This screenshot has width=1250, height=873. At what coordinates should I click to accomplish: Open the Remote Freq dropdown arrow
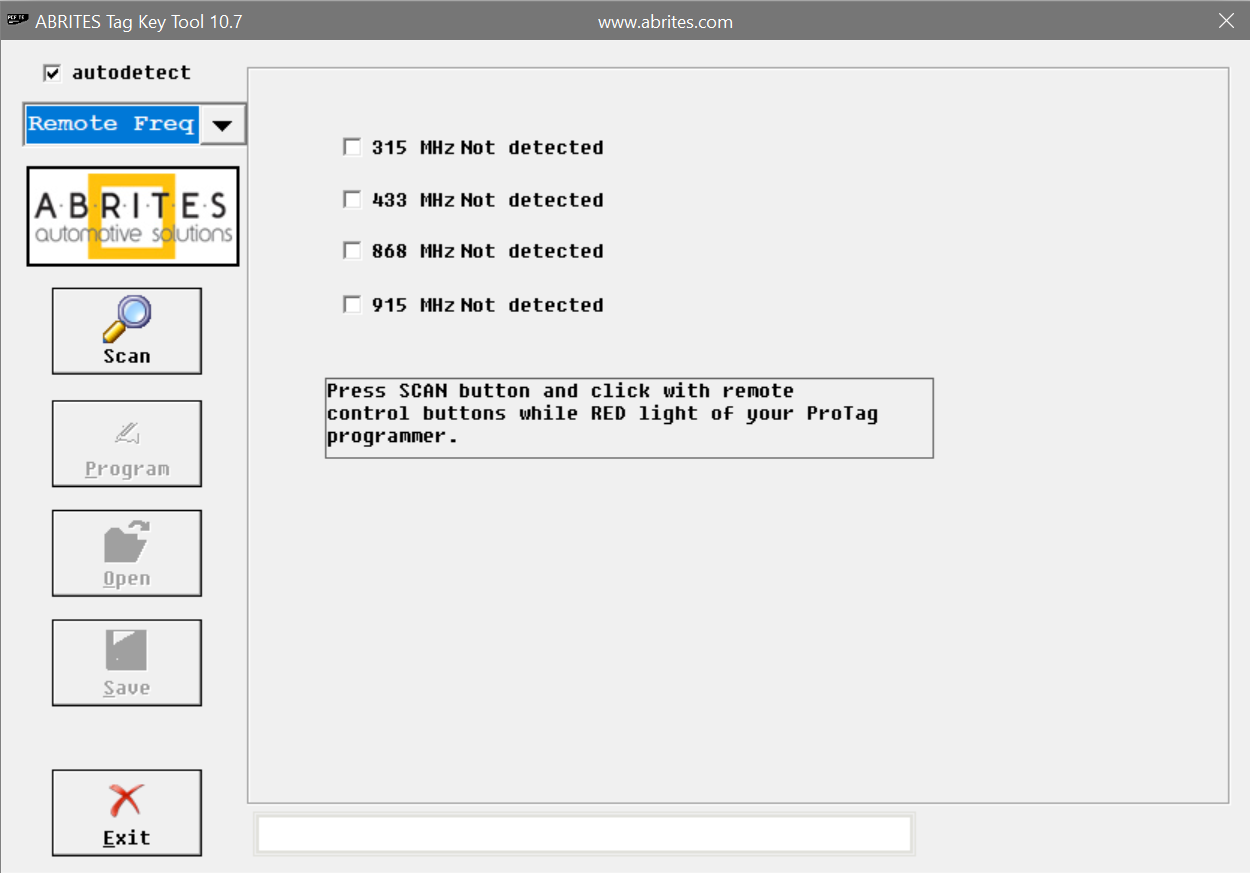(x=223, y=125)
